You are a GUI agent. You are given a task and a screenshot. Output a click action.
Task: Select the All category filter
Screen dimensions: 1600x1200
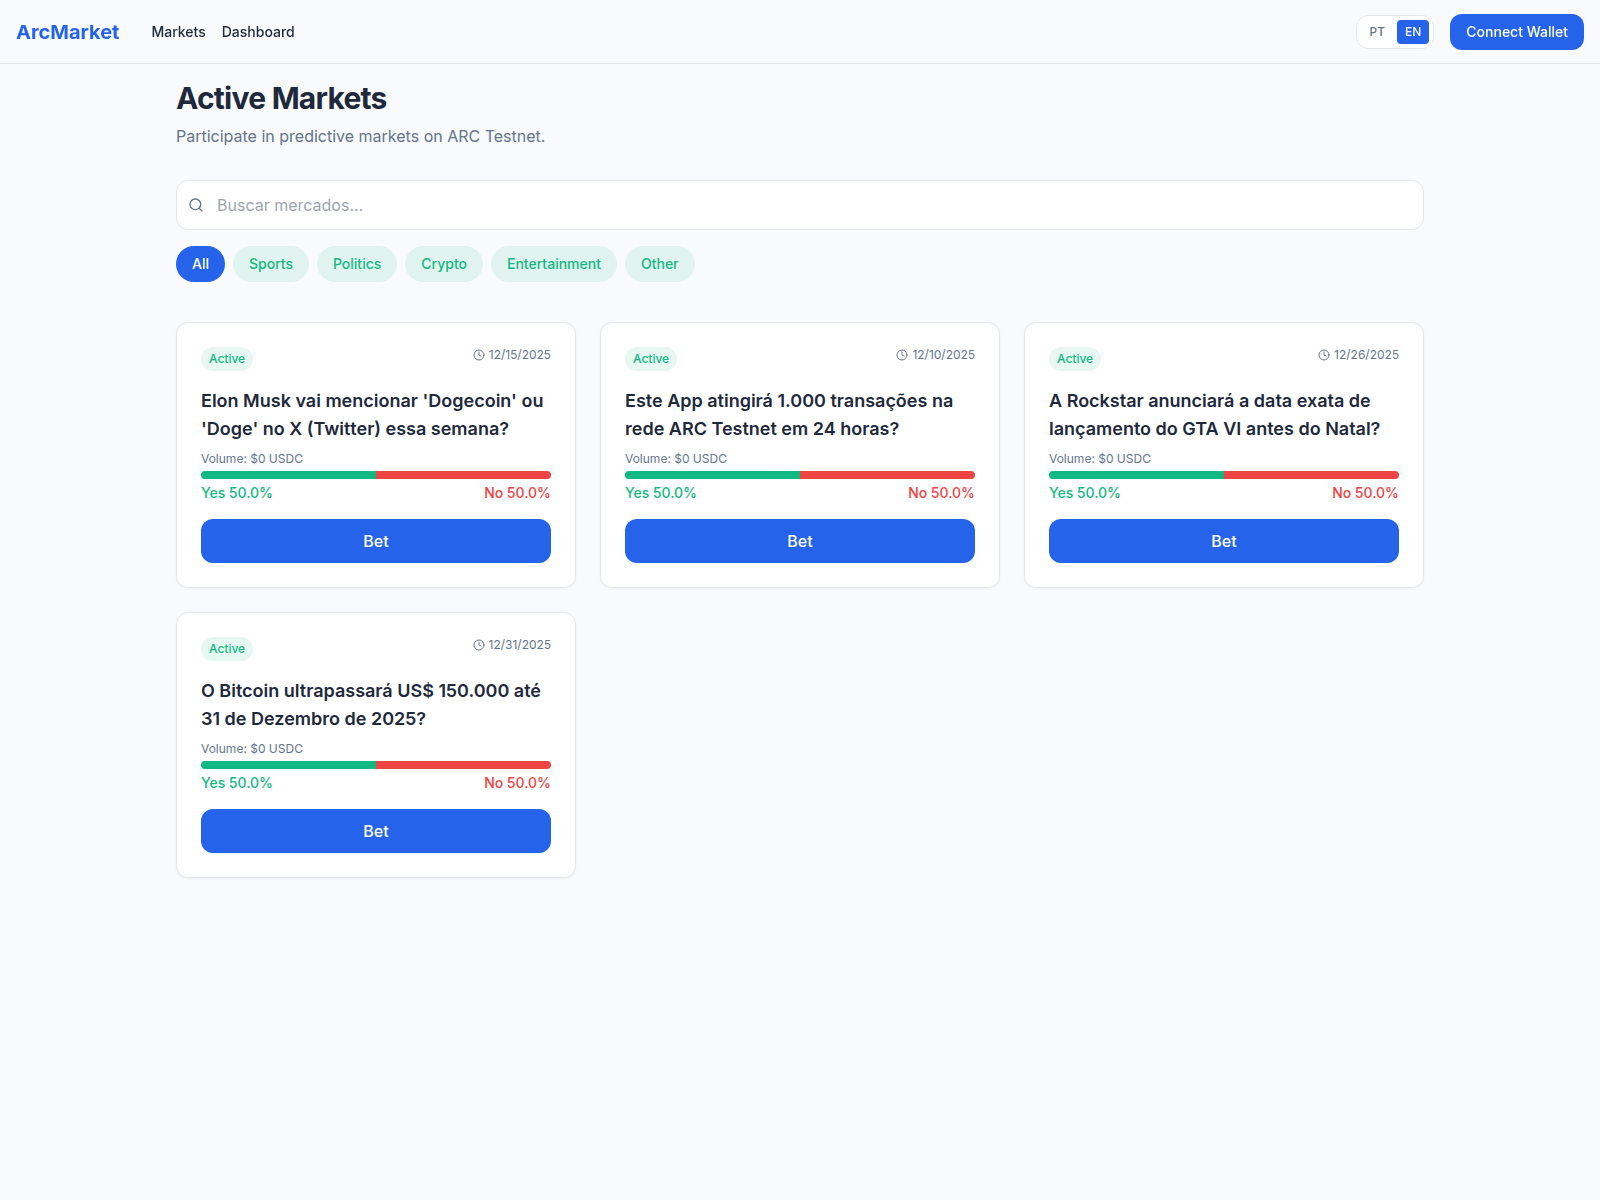pos(200,264)
